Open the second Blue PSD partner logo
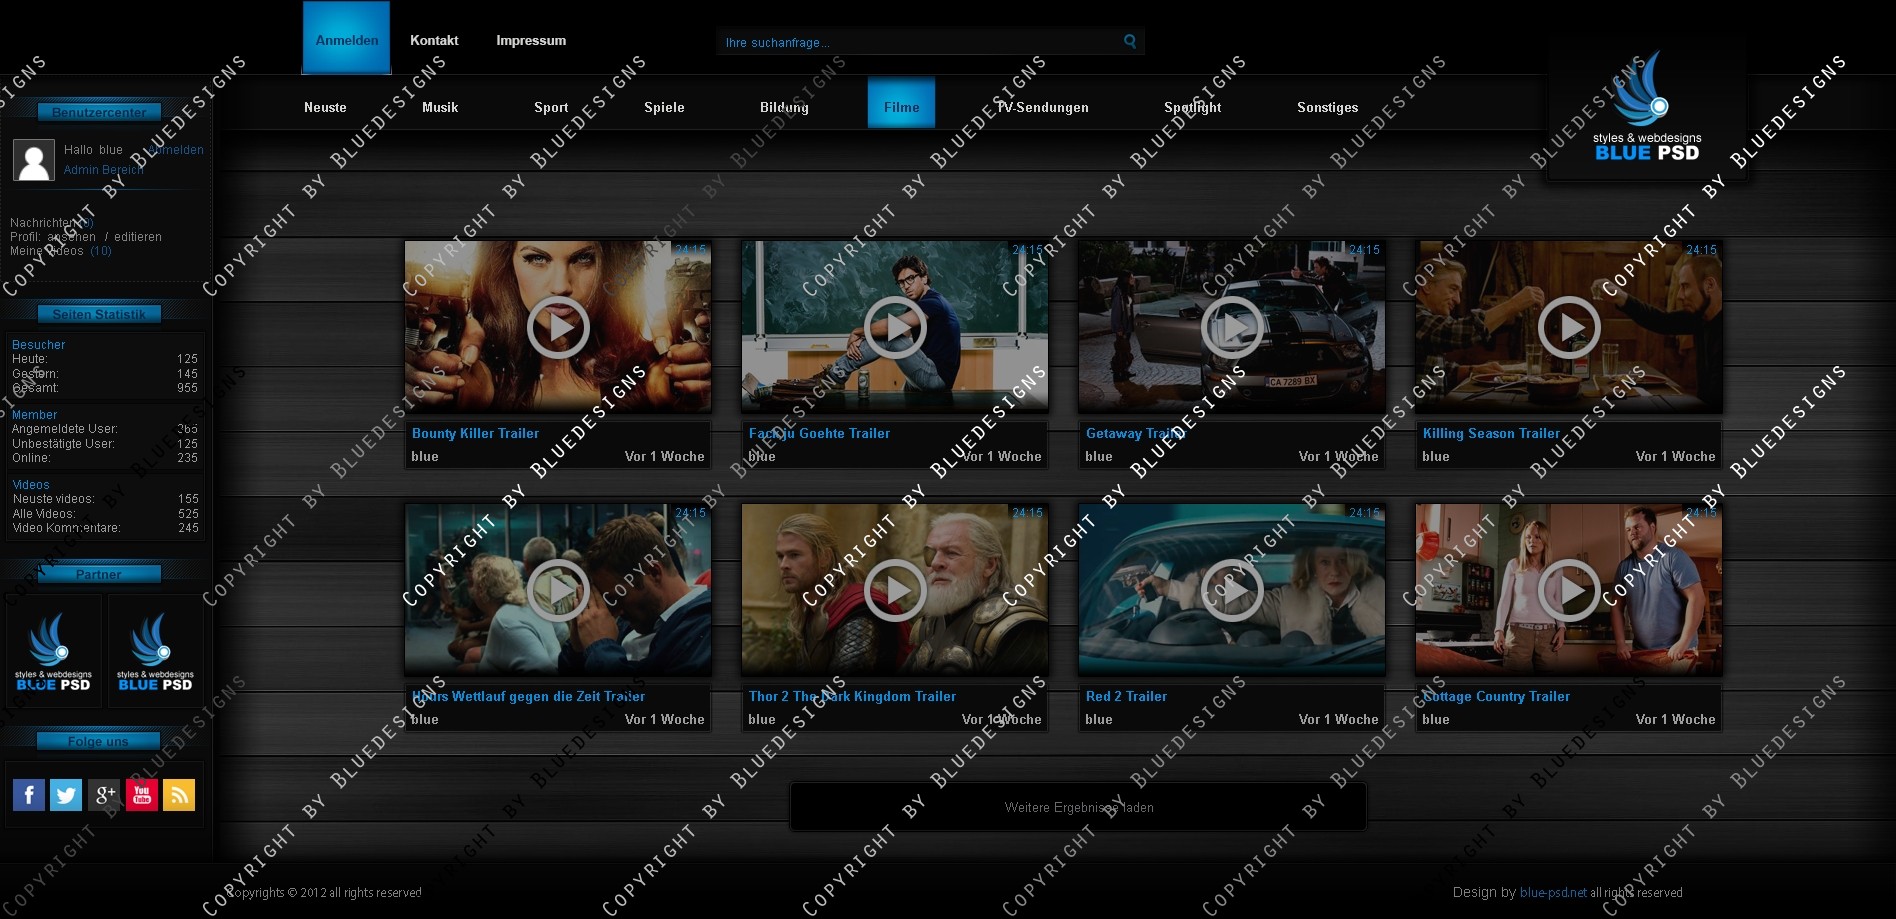Image resolution: width=1896 pixels, height=919 pixels. point(155,652)
